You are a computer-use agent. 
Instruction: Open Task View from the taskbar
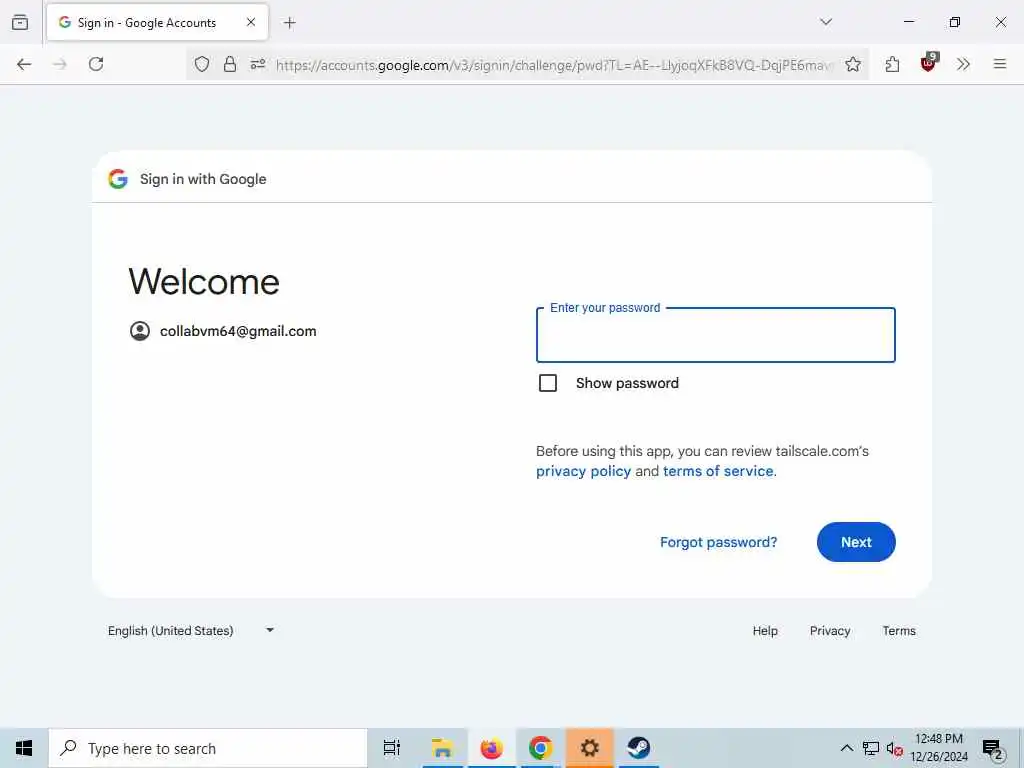[x=392, y=748]
